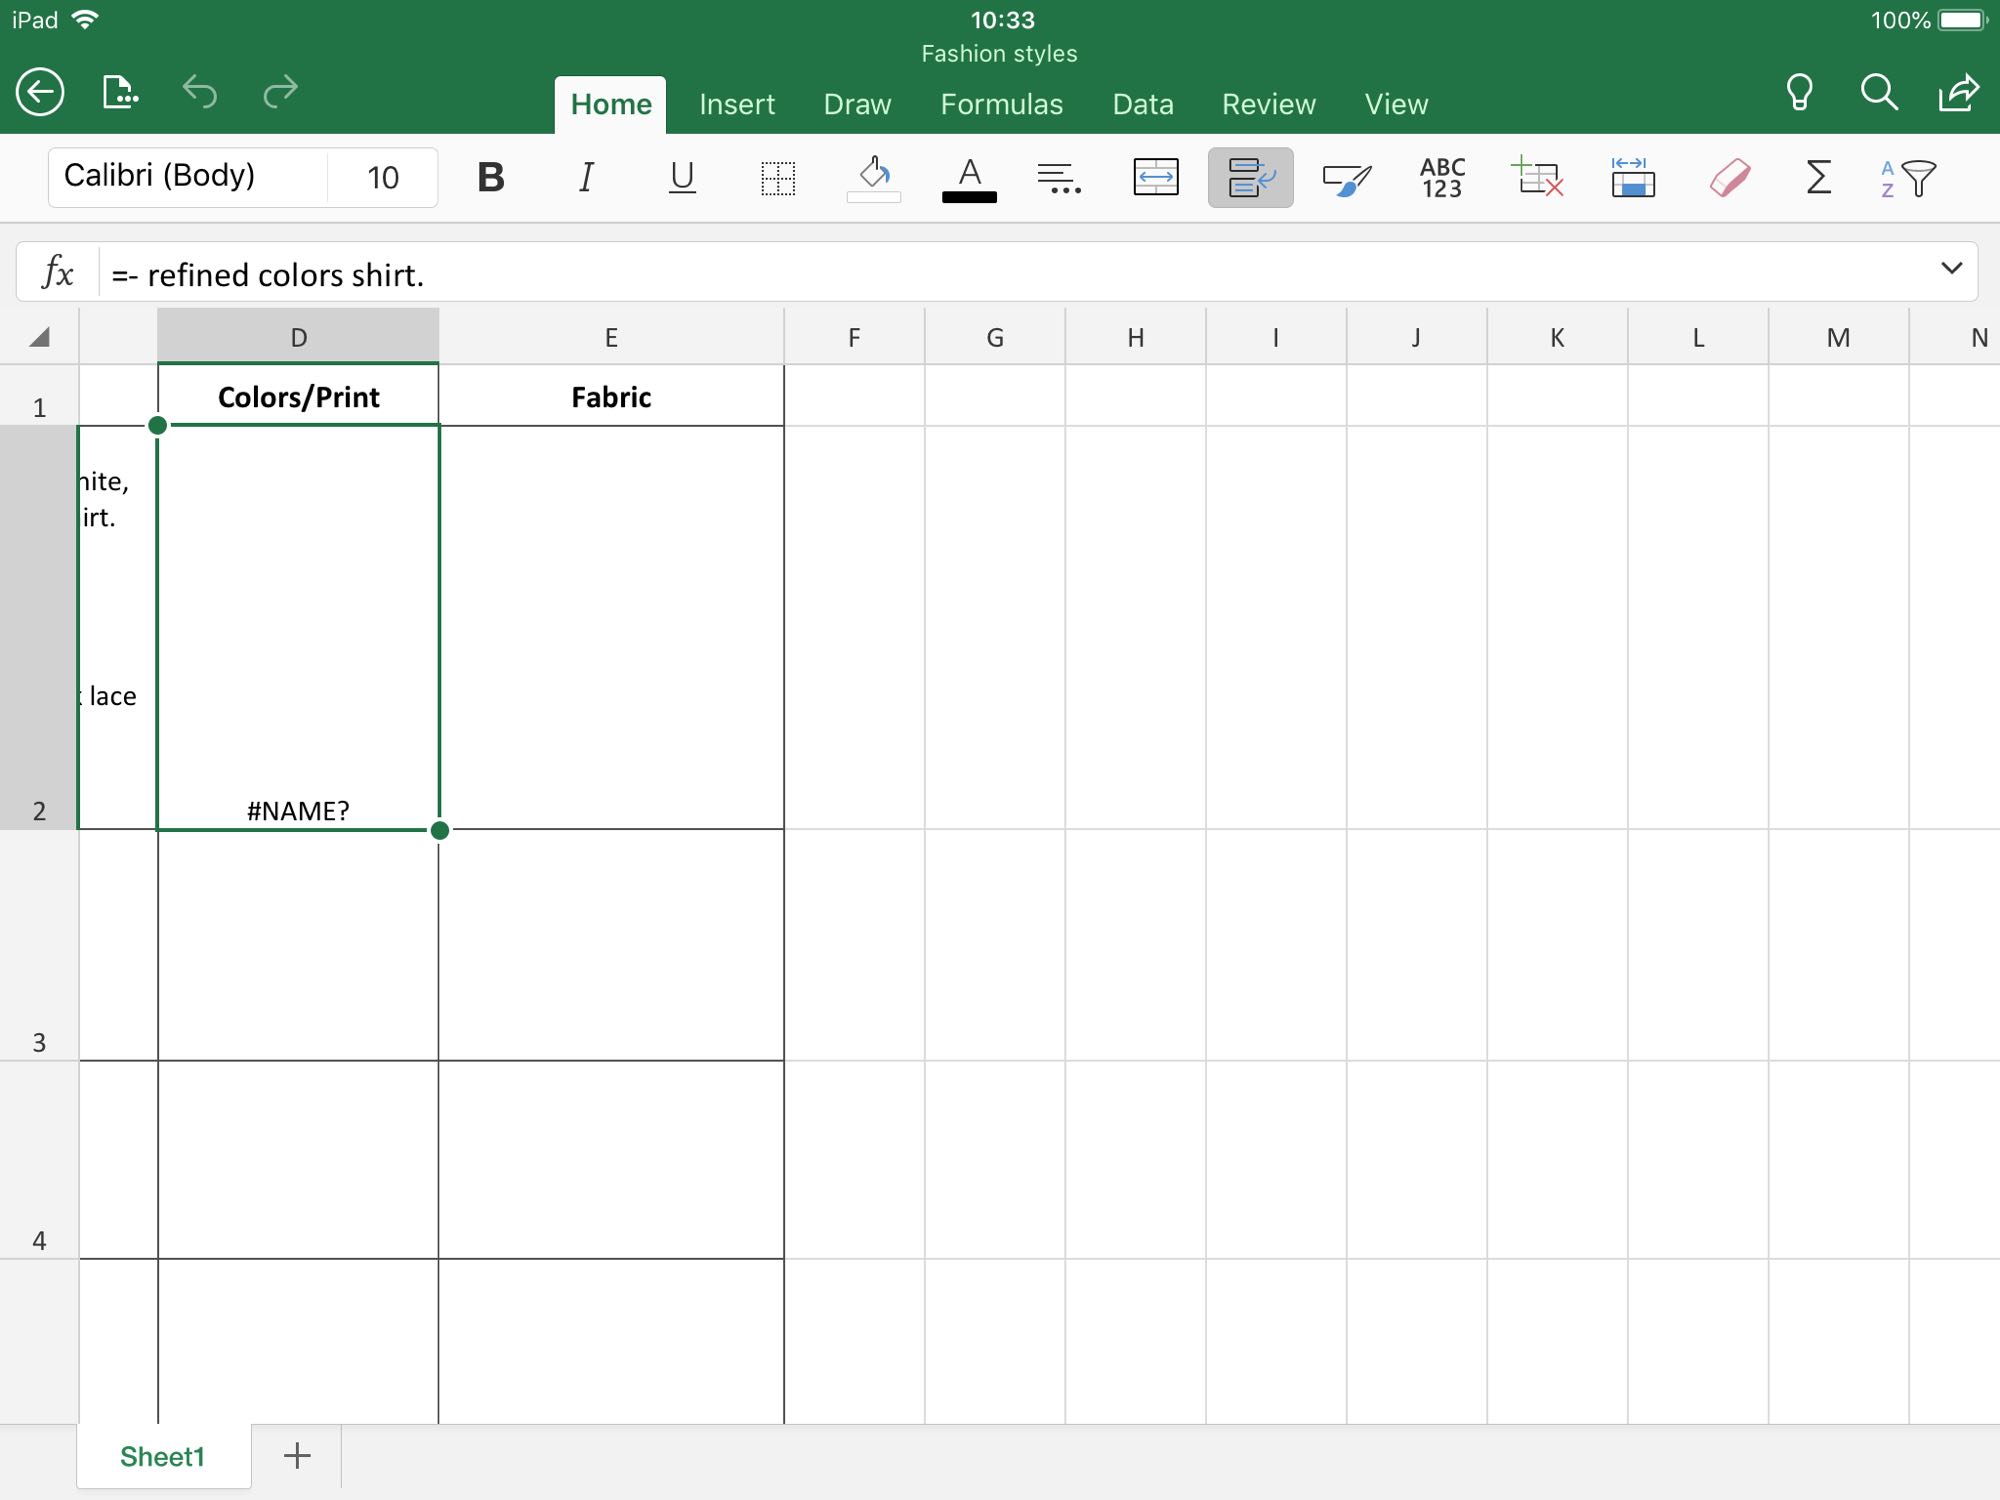Toggle Italic formatting

(586, 178)
